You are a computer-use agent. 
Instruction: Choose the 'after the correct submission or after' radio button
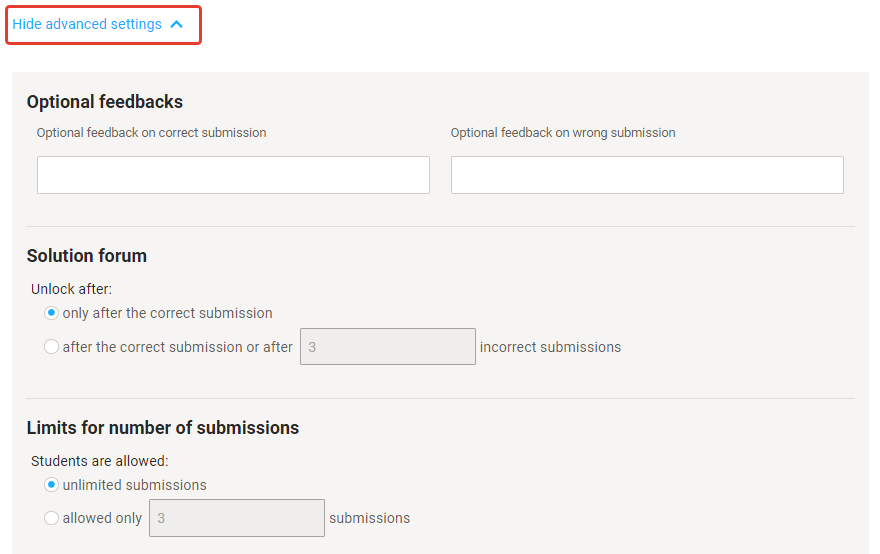tap(52, 347)
